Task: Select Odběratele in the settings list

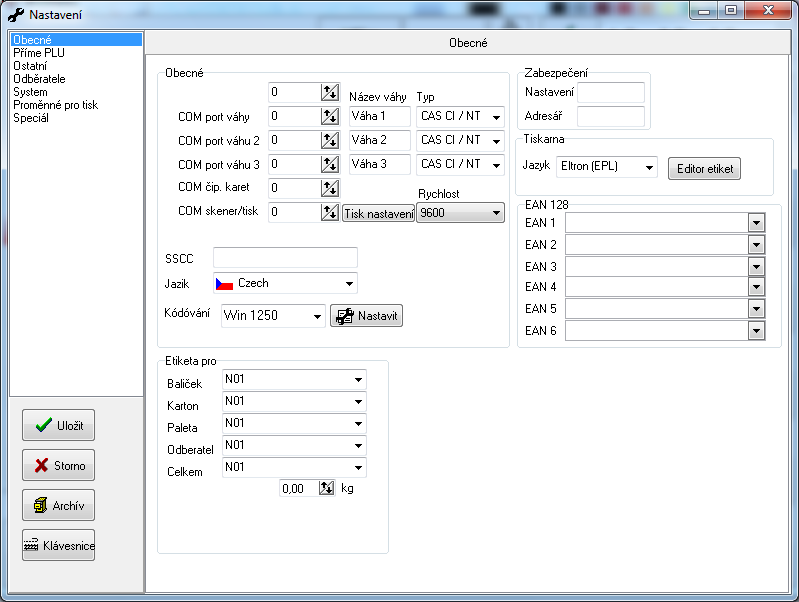Action: coord(41,79)
